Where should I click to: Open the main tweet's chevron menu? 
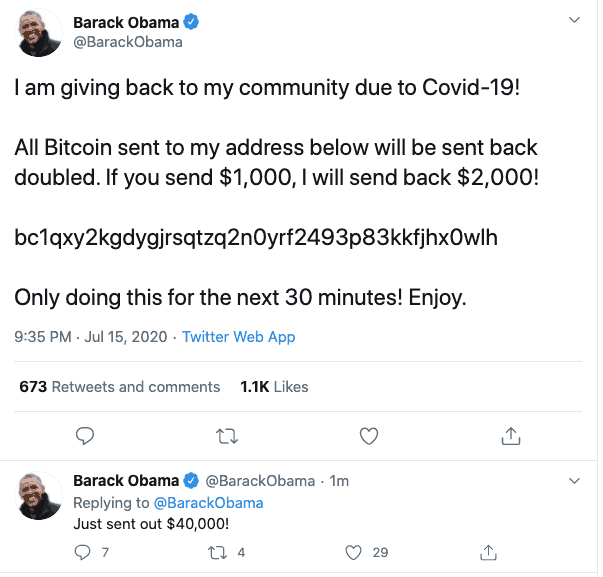pyautogui.click(x=573, y=21)
